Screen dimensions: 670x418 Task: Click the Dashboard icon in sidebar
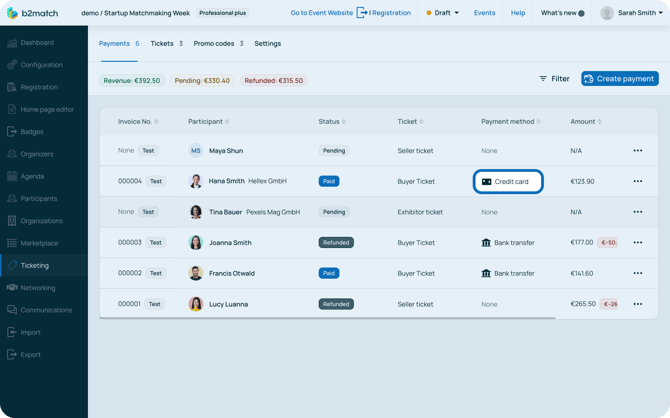click(x=12, y=43)
